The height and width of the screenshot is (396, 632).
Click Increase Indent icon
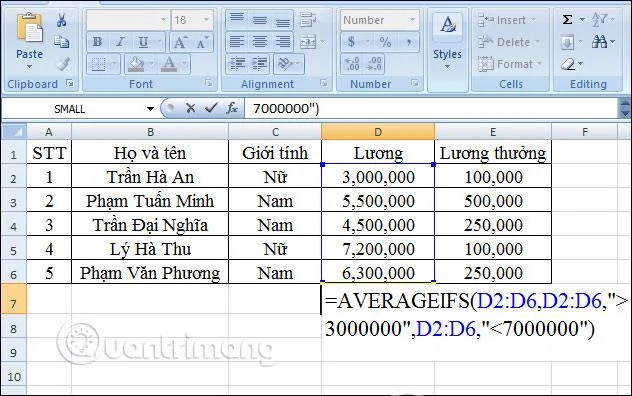coord(260,64)
